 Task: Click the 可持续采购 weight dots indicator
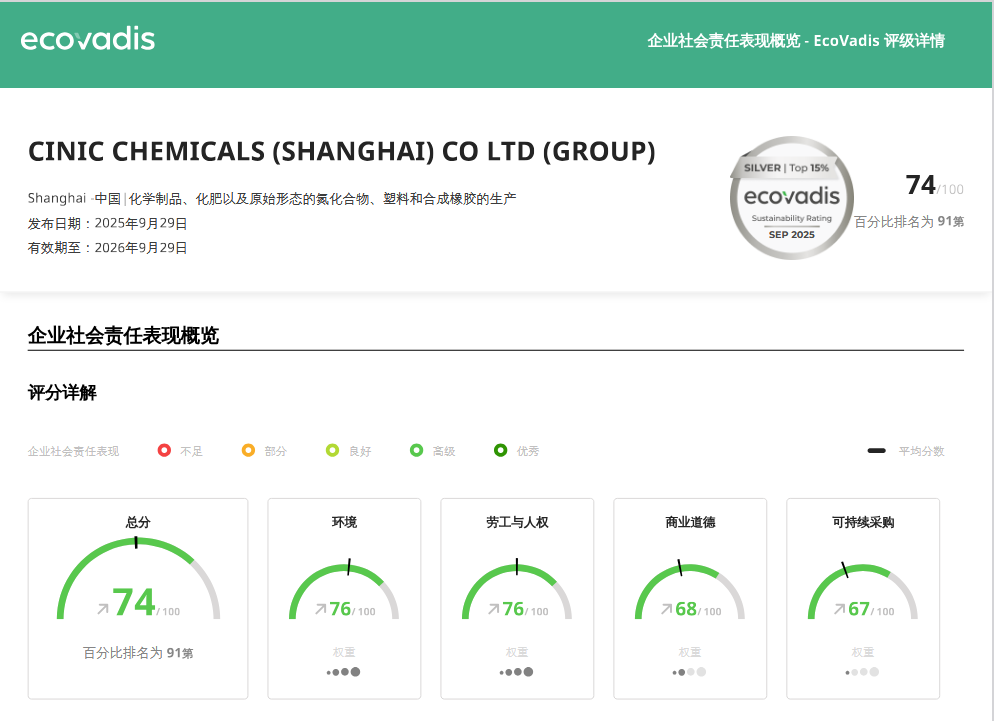863,672
